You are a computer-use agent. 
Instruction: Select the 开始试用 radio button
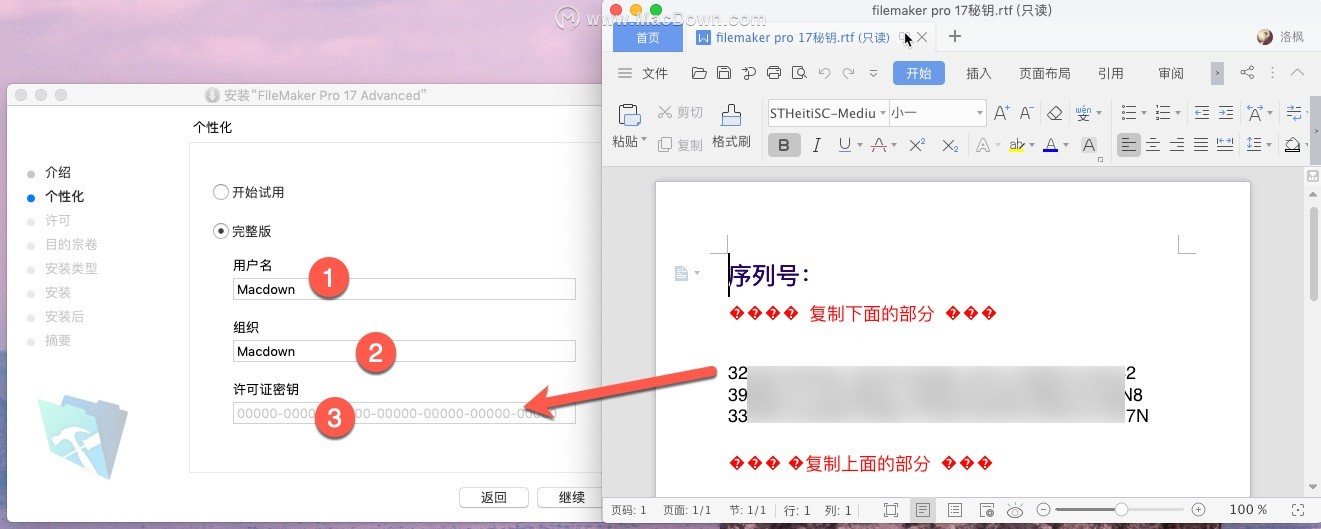pyautogui.click(x=221, y=192)
